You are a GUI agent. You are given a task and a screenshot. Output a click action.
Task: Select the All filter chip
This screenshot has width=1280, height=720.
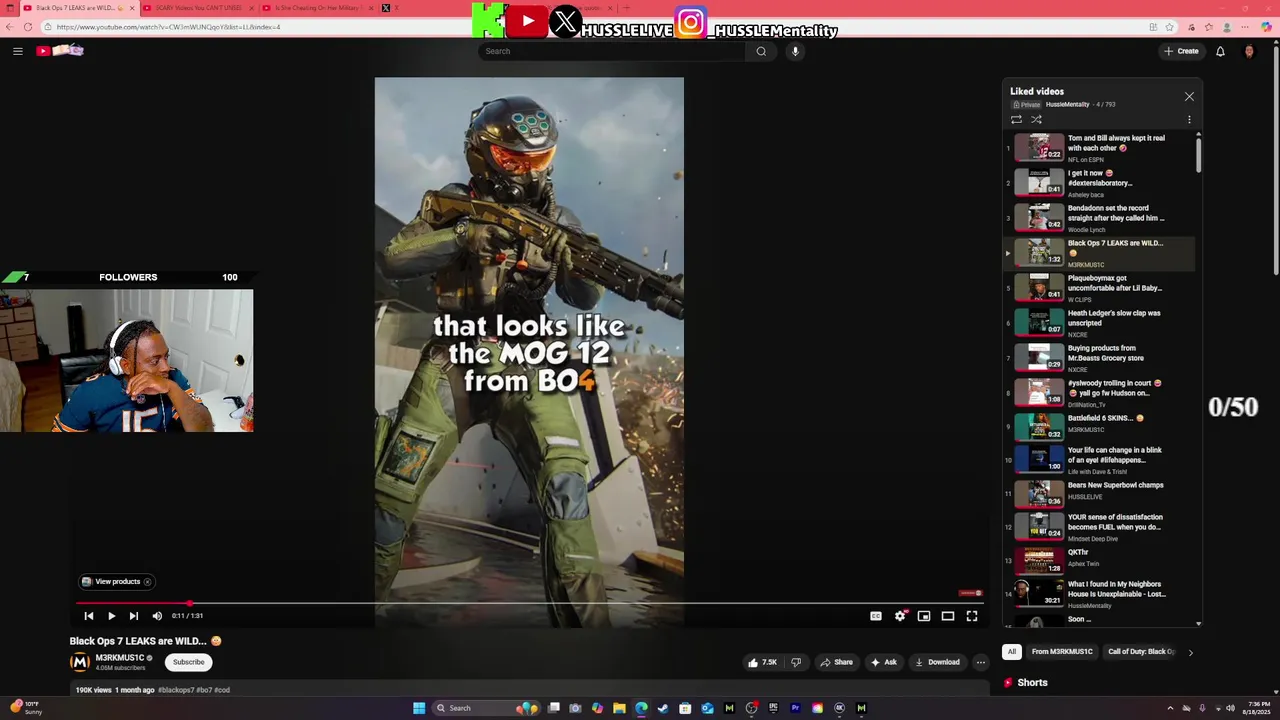point(1012,652)
